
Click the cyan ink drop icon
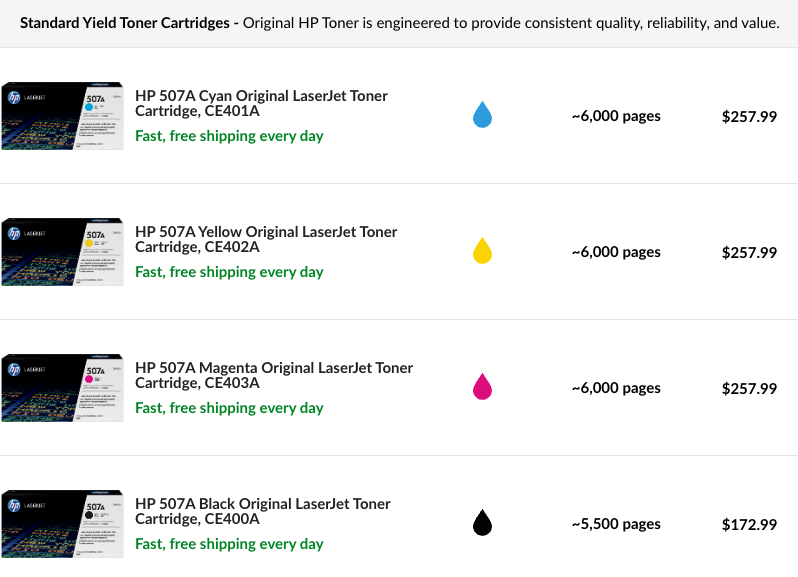tap(482, 114)
